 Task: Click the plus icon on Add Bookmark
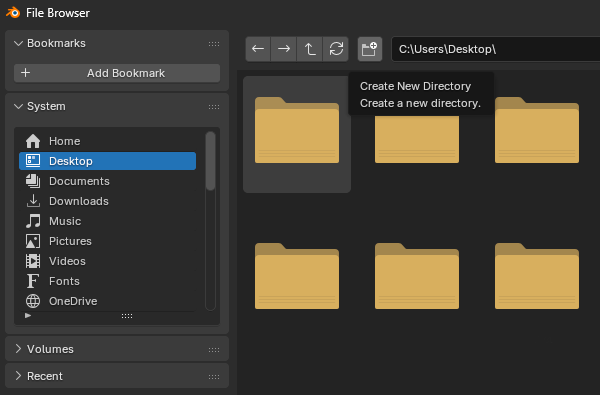tap(25, 73)
